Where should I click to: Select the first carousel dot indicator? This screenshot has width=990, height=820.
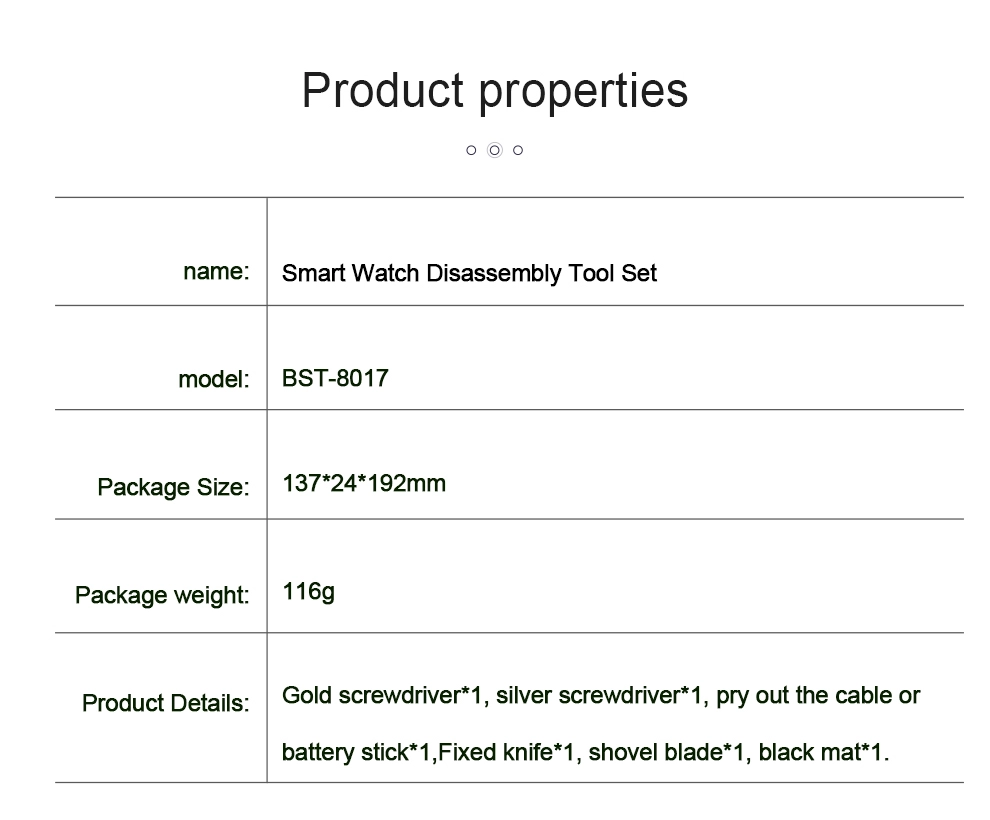tap(471, 150)
